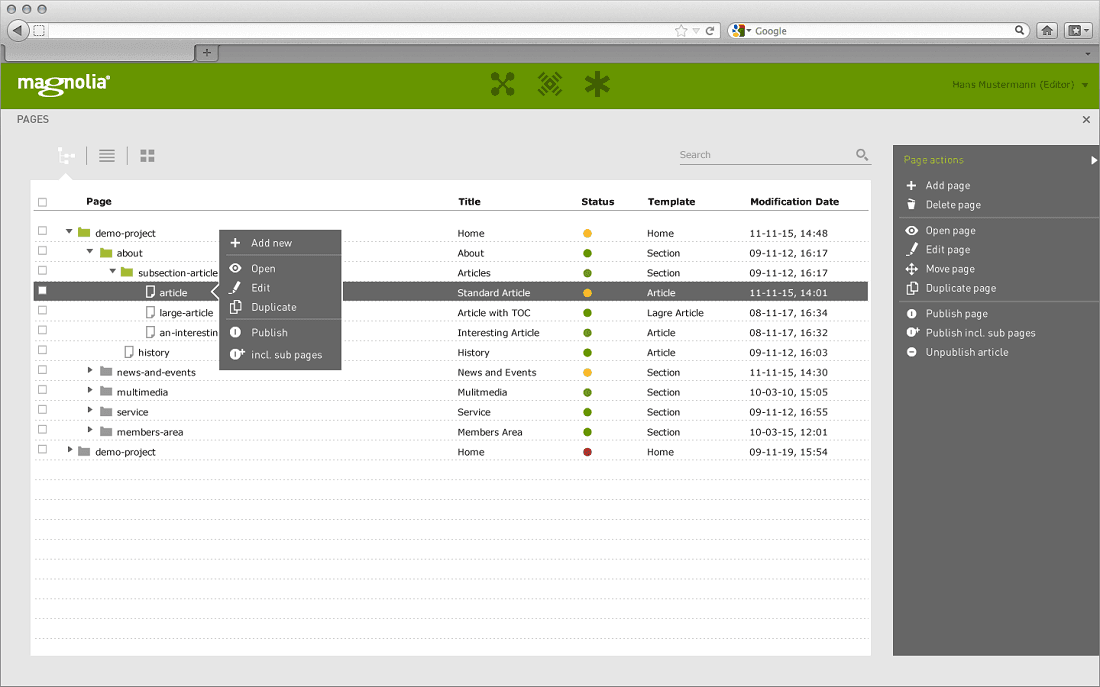Check the select-all checkbox in column header
Screen dimensions: 1100x687
41,201
